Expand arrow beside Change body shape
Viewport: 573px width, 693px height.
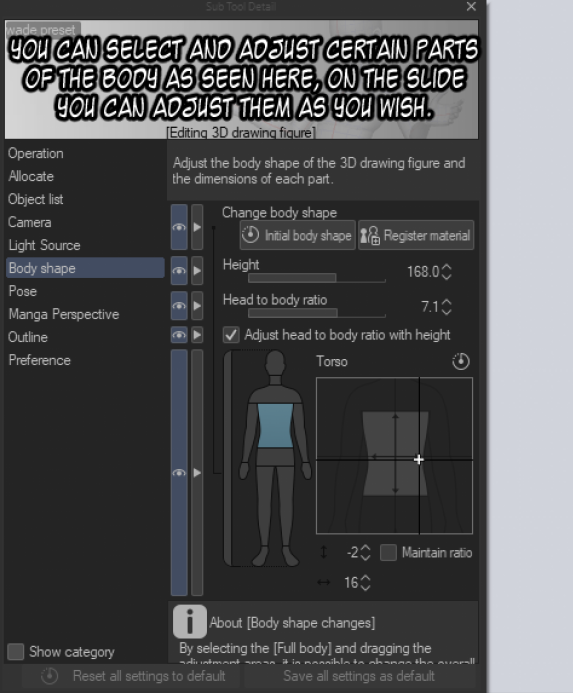point(197,227)
